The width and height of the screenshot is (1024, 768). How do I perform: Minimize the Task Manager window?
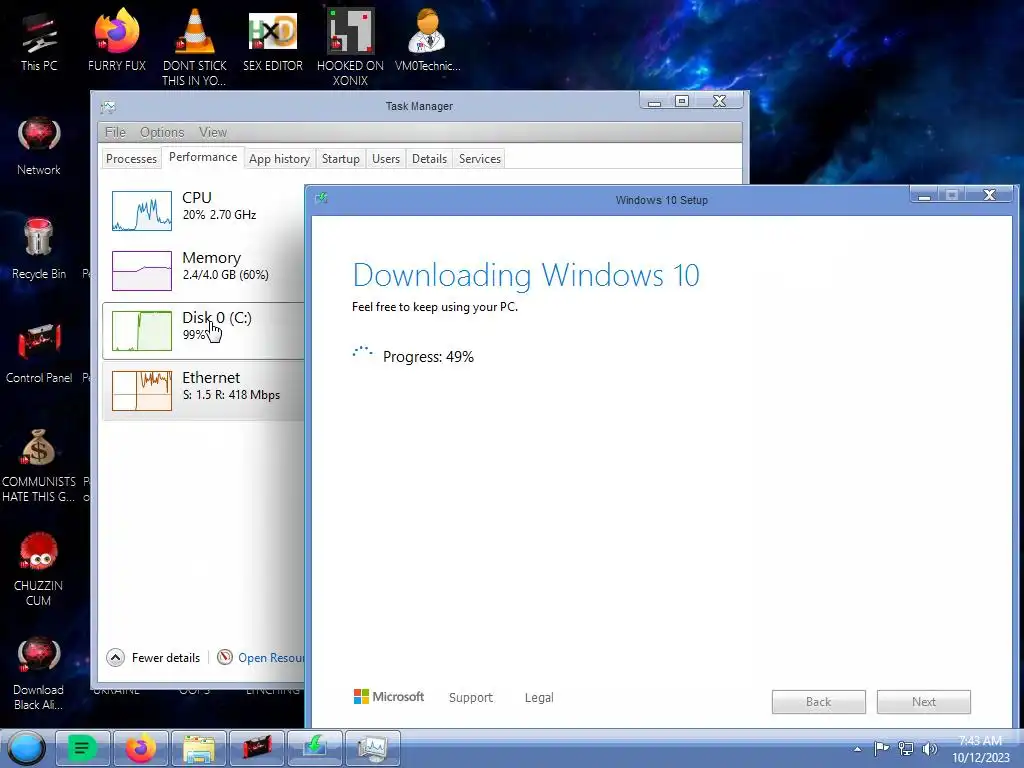click(x=654, y=101)
